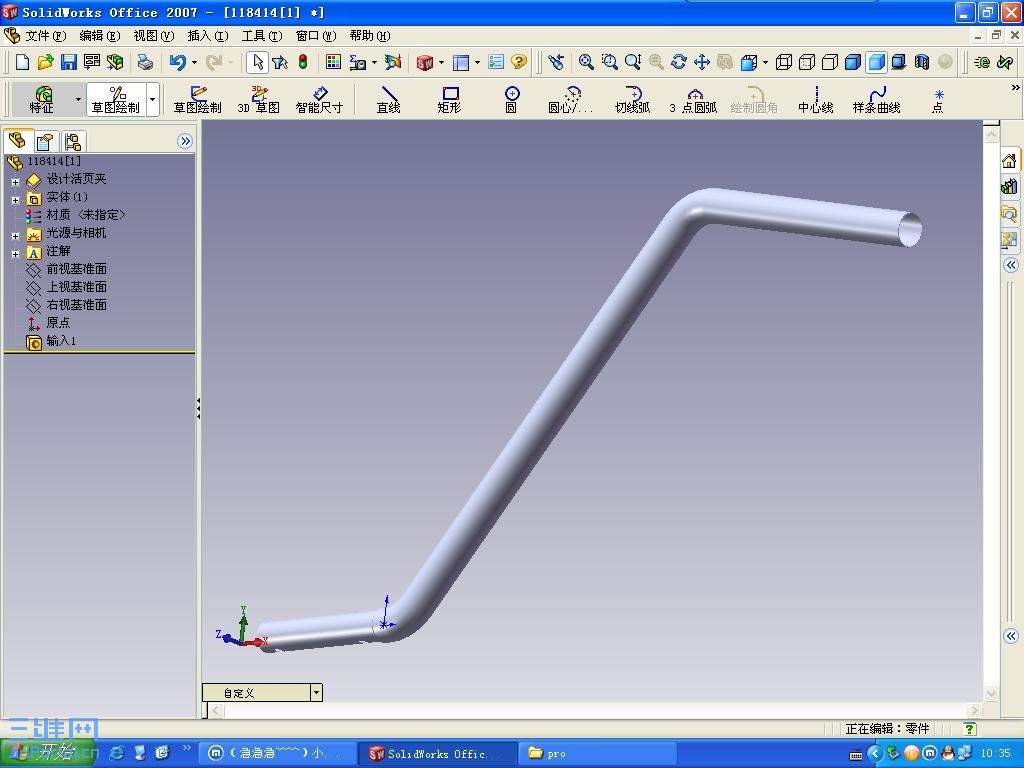Open the Features (特征) toolbar tab

42,99
